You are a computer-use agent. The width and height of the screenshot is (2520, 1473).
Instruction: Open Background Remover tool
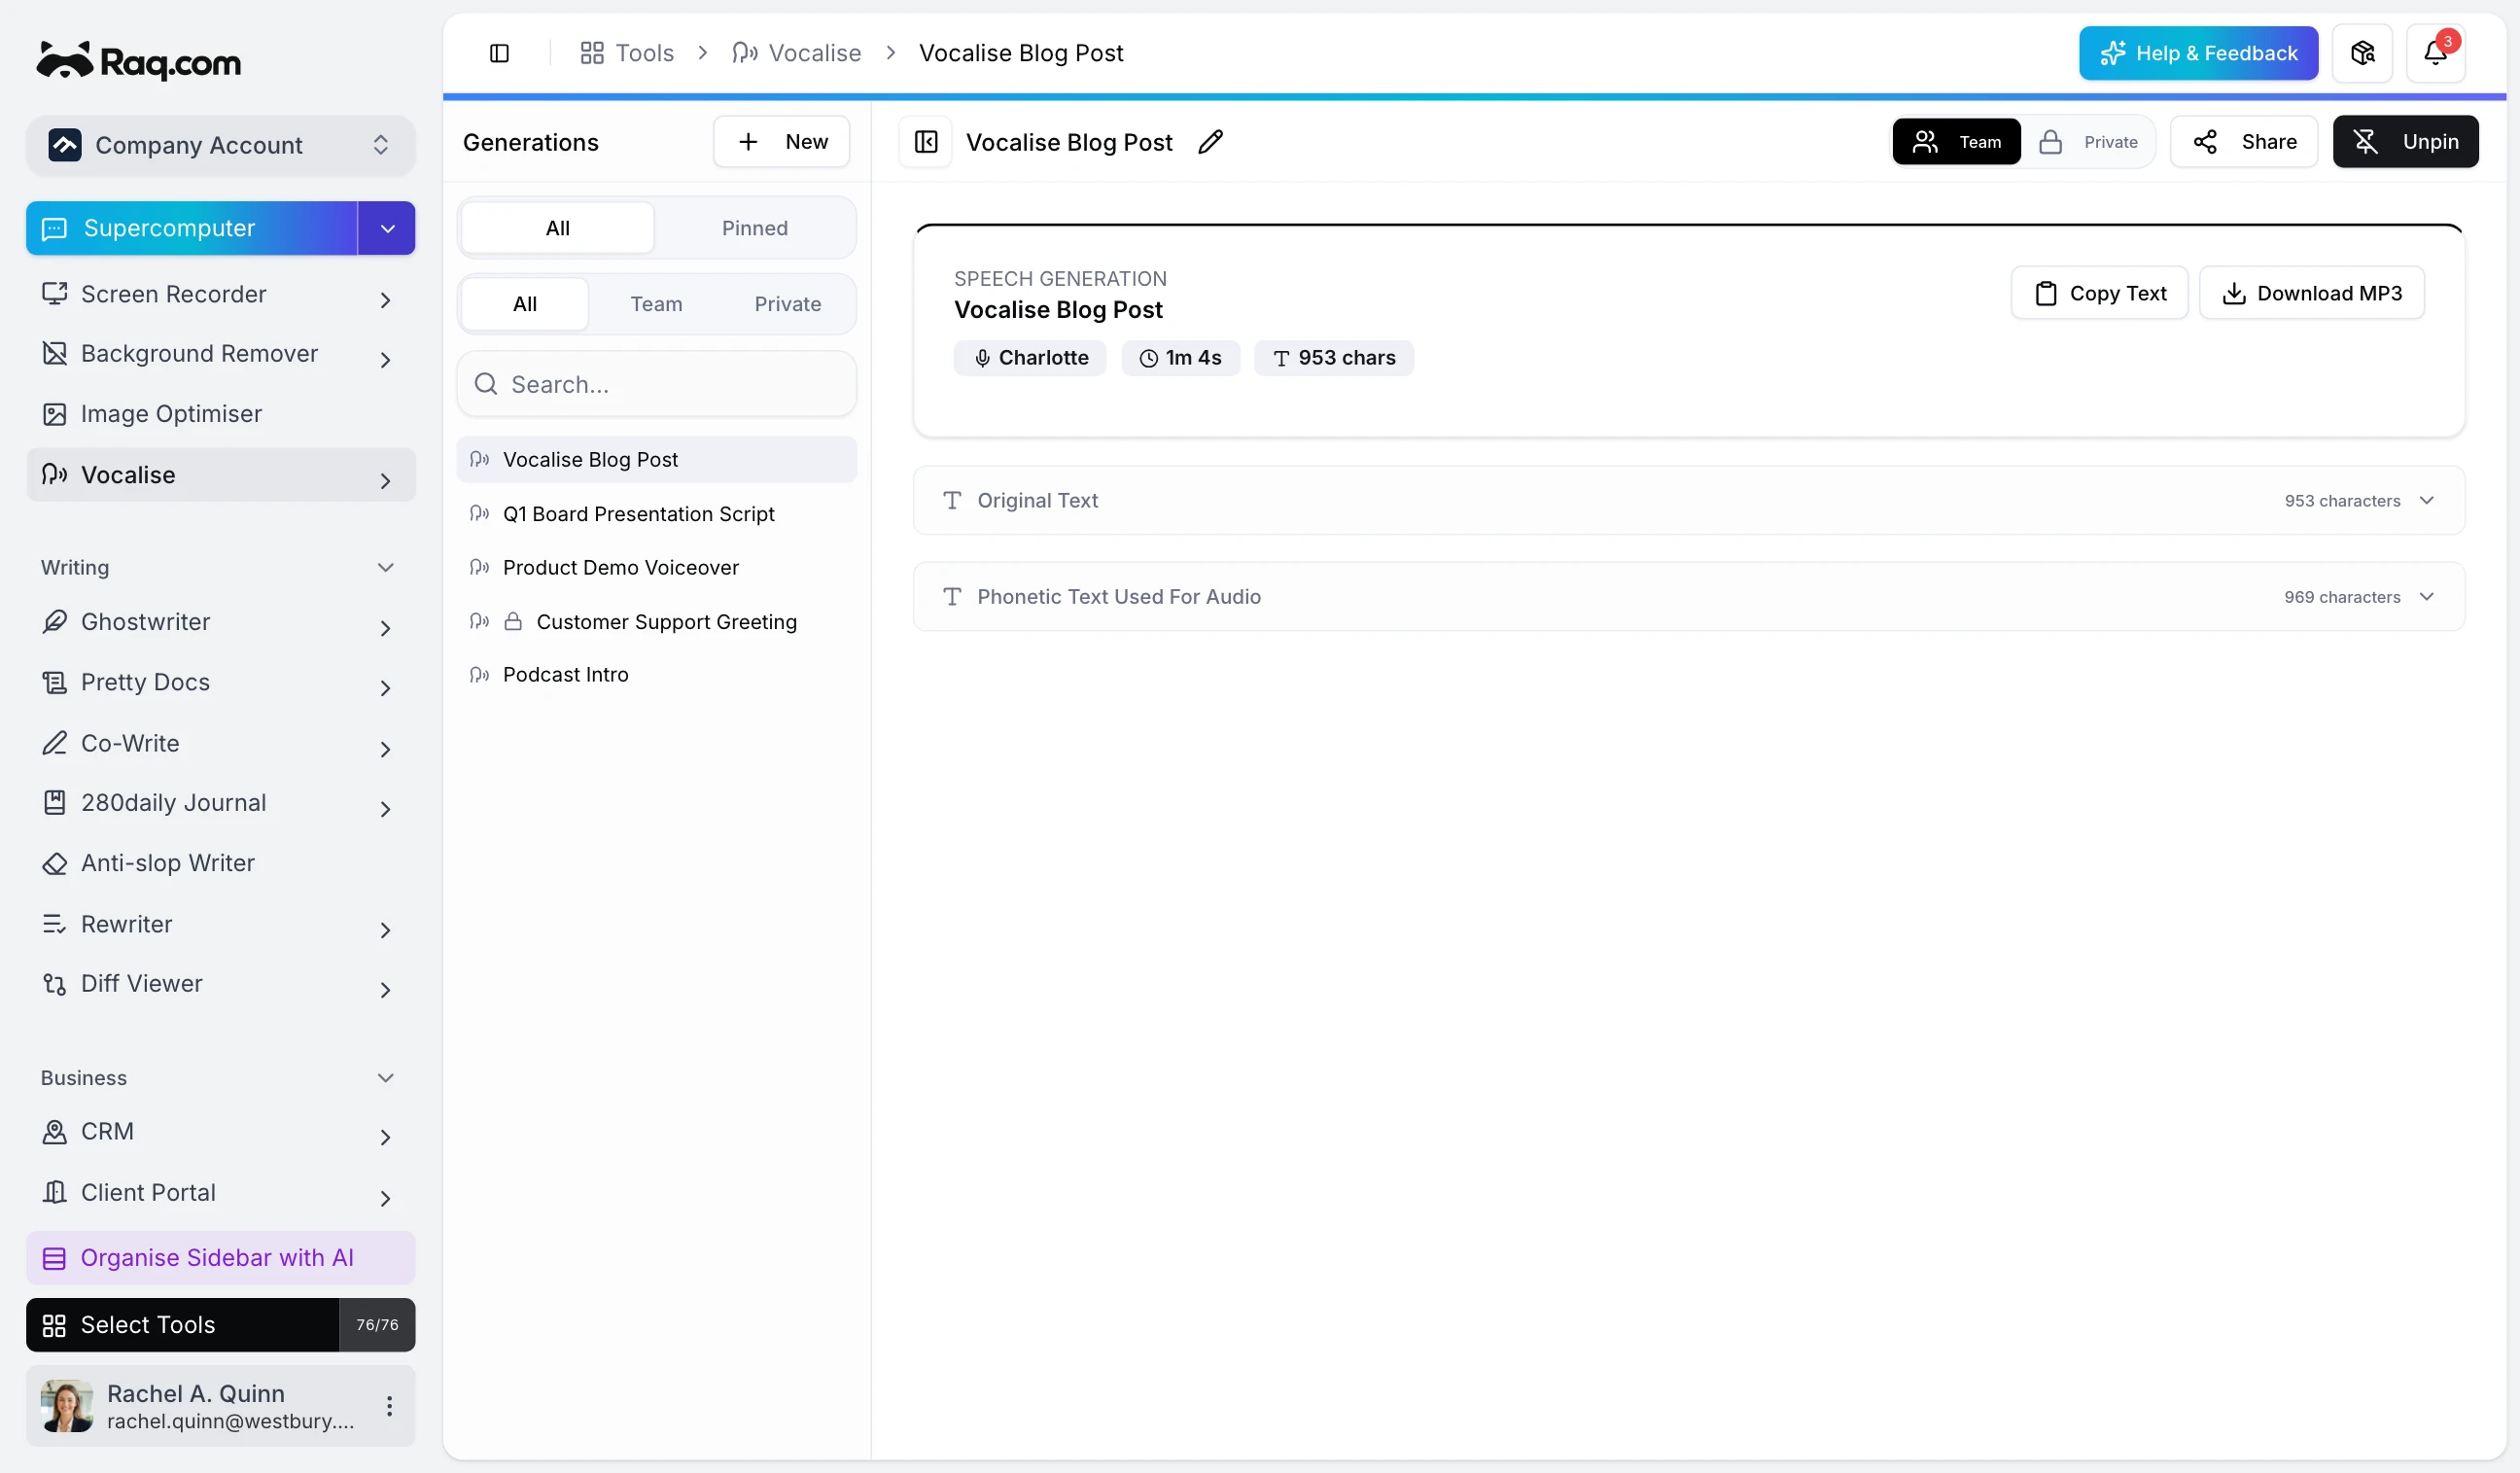[220, 354]
